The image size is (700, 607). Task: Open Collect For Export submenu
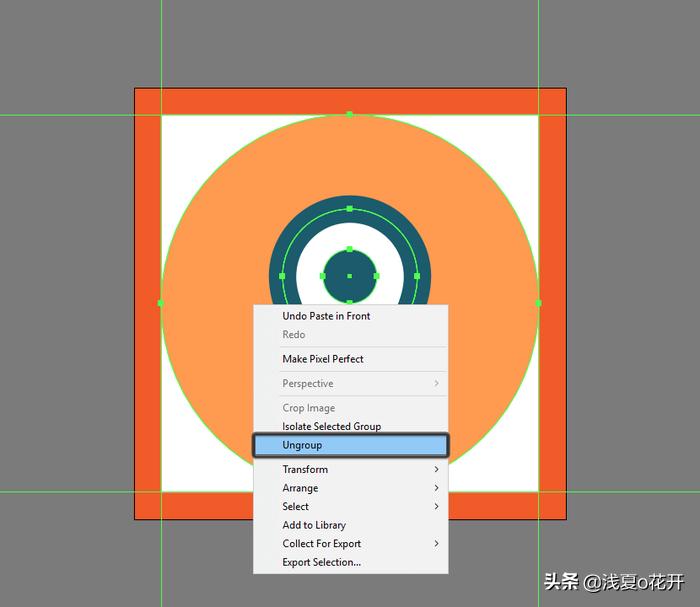coord(436,544)
